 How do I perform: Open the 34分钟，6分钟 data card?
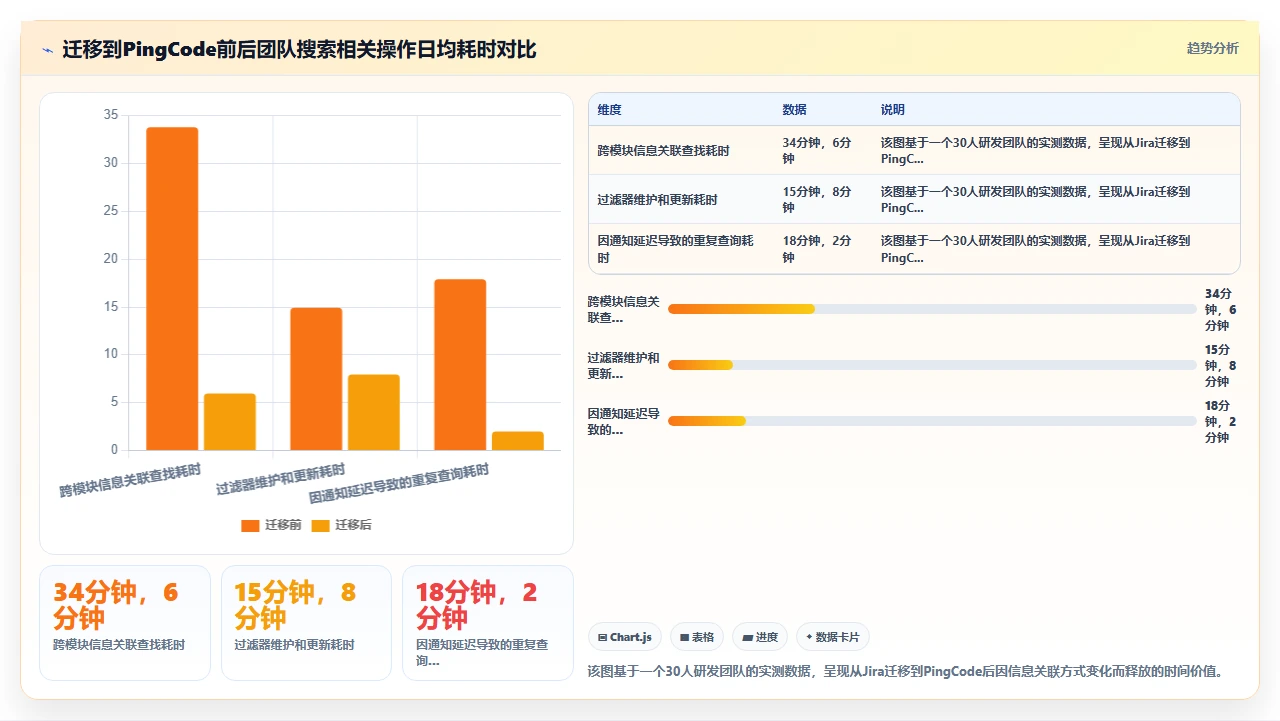125,623
